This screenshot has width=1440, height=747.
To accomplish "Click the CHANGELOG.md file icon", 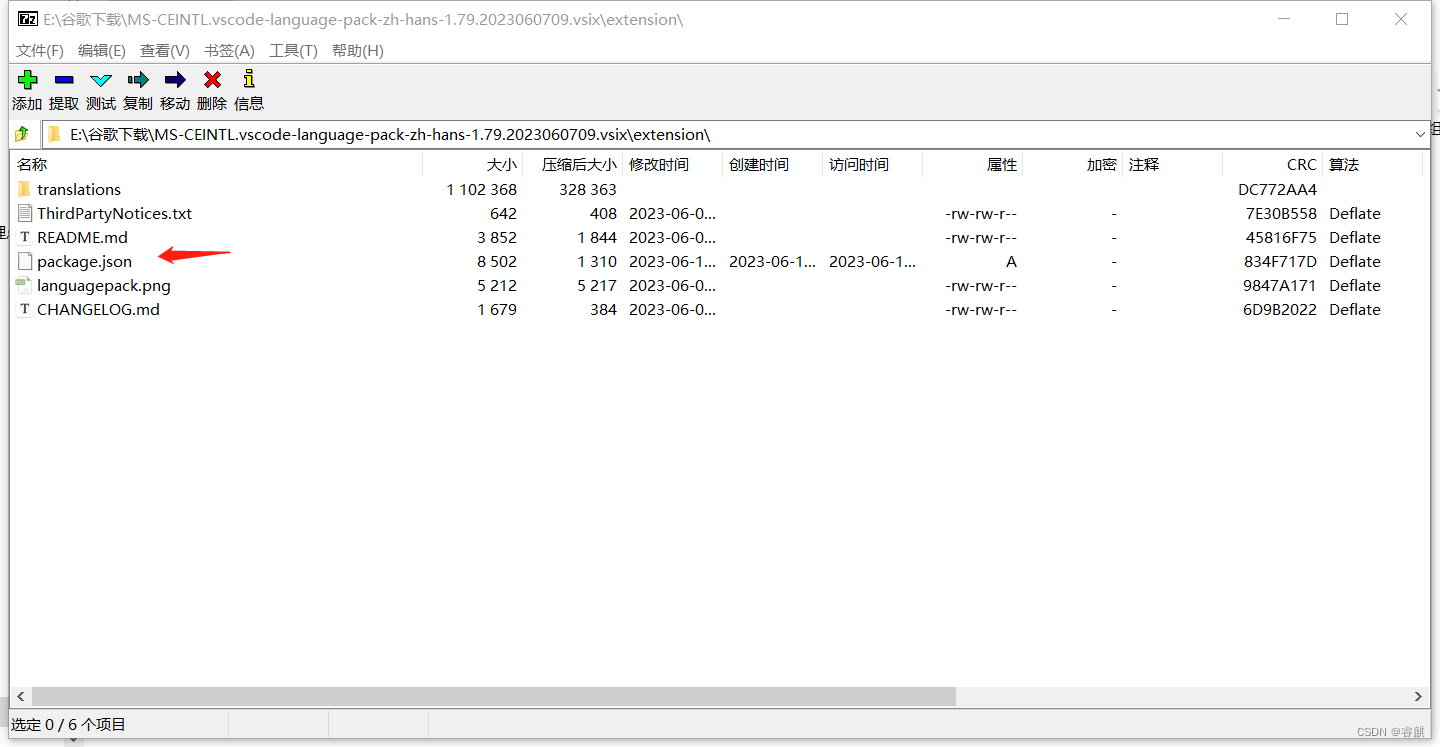I will 25,309.
